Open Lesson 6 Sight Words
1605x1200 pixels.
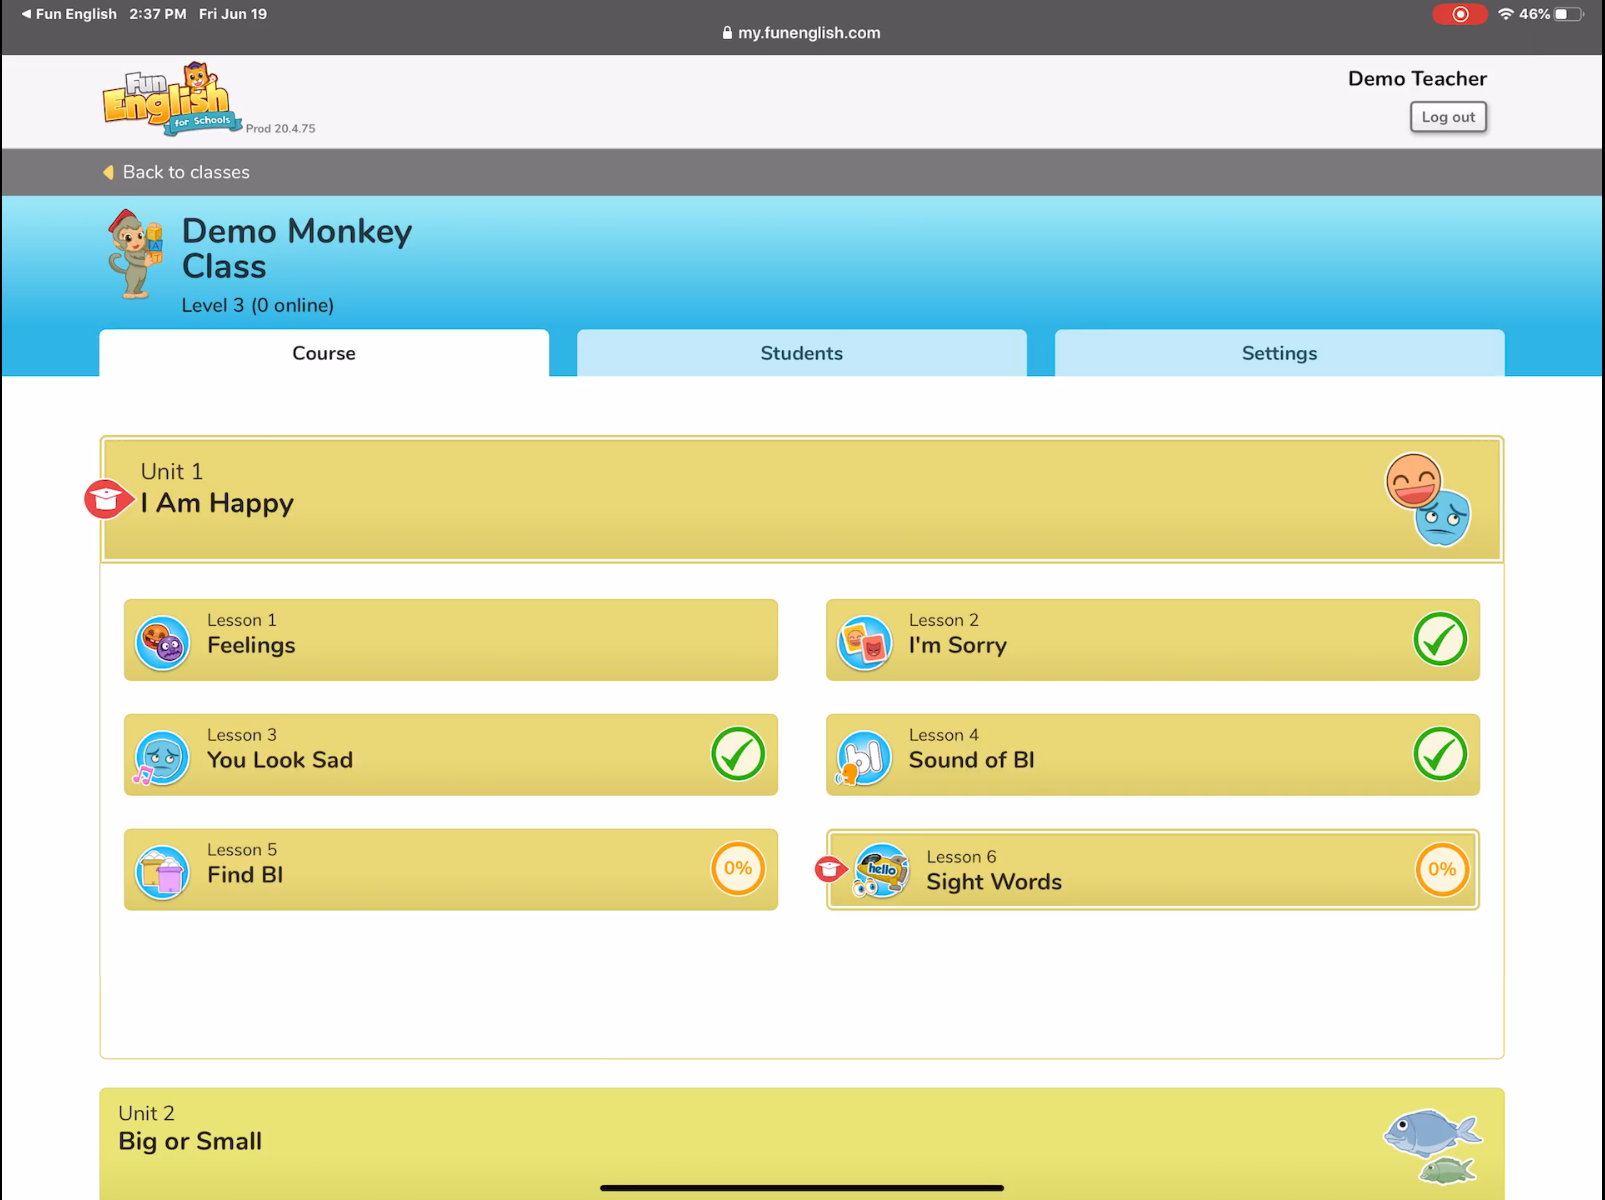(1153, 869)
